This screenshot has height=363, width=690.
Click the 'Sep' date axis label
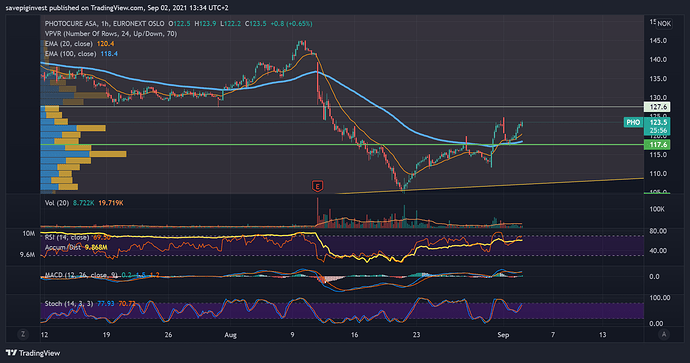(x=503, y=335)
